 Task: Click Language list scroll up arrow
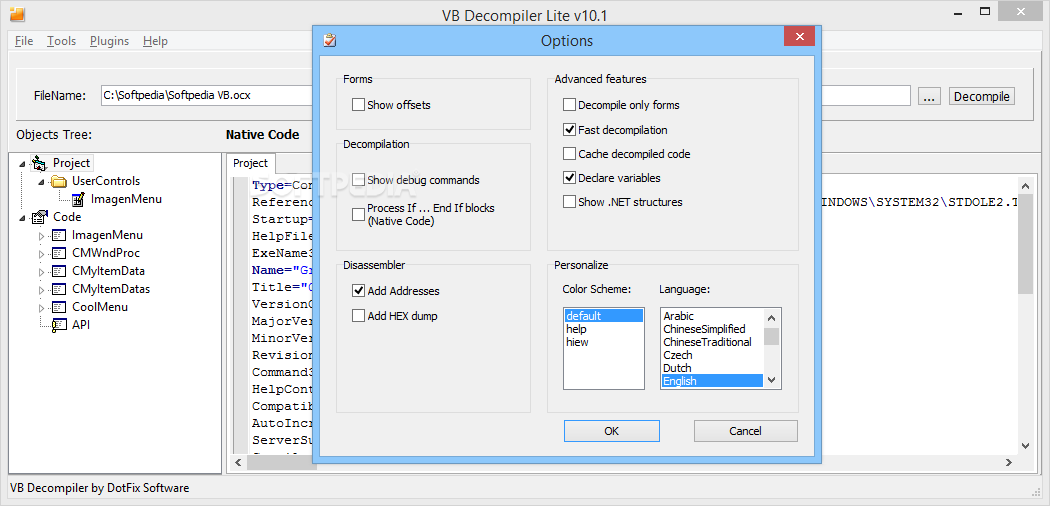[771, 318]
